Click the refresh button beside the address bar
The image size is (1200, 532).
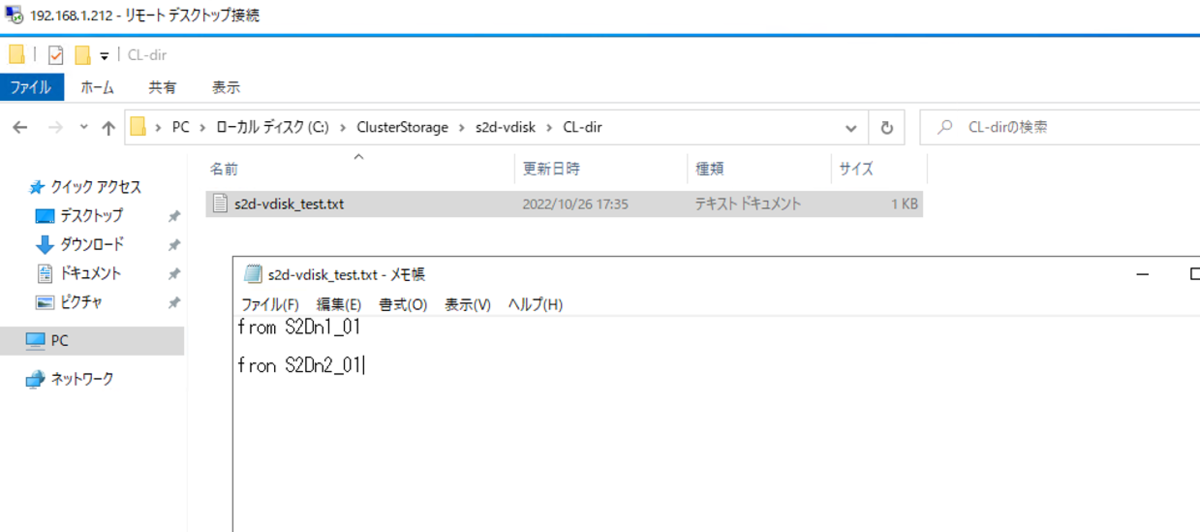pos(886,128)
